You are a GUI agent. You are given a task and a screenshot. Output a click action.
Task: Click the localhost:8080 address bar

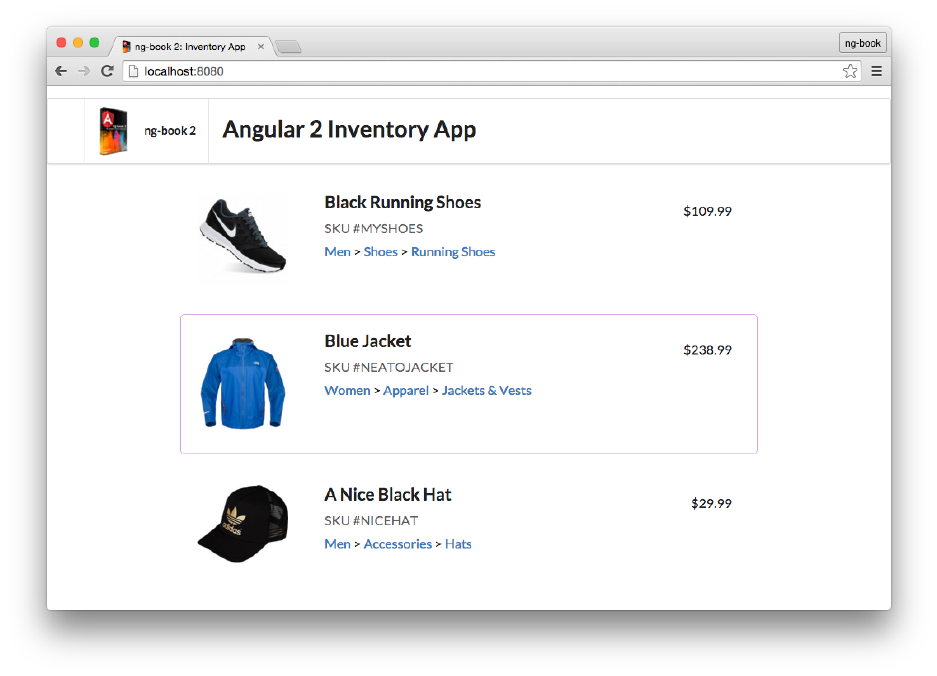click(x=480, y=71)
